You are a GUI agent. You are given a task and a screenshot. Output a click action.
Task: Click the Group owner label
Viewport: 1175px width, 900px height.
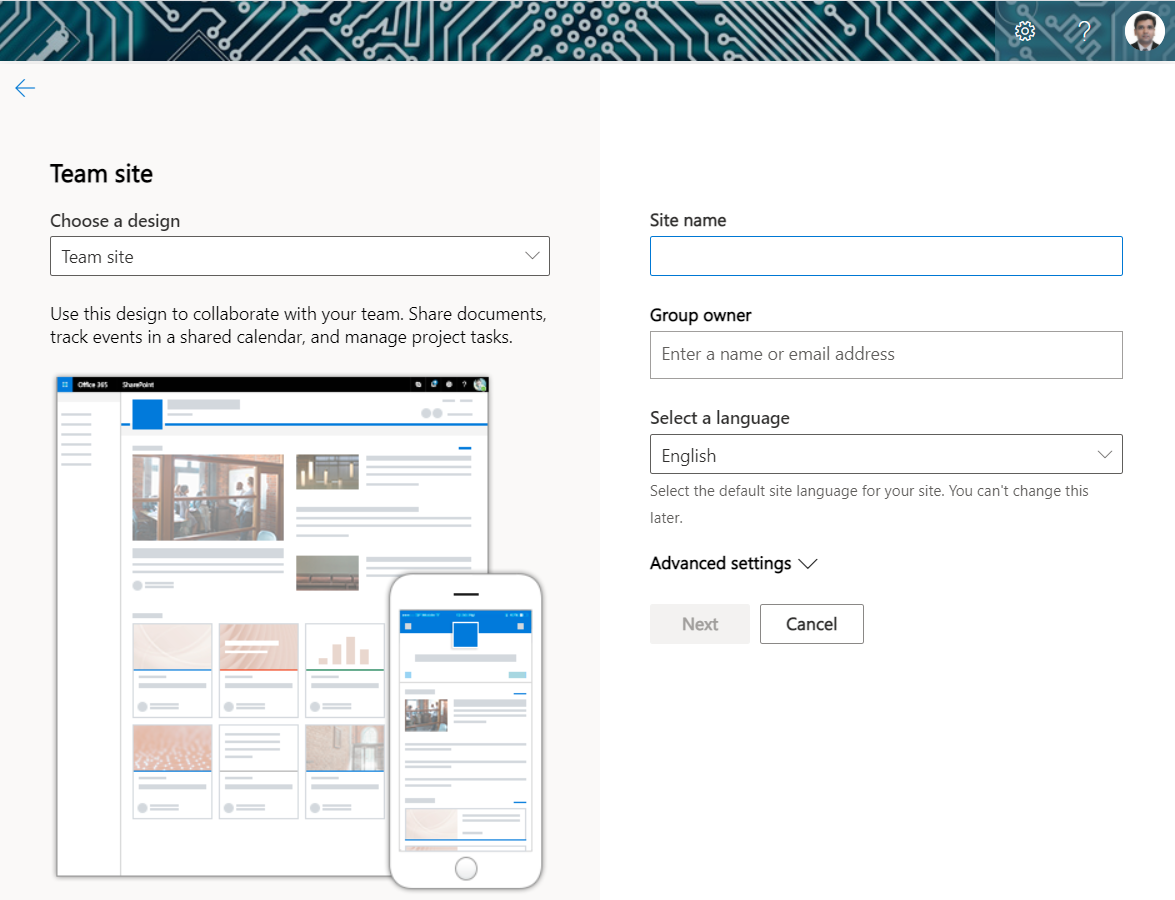tap(700, 315)
